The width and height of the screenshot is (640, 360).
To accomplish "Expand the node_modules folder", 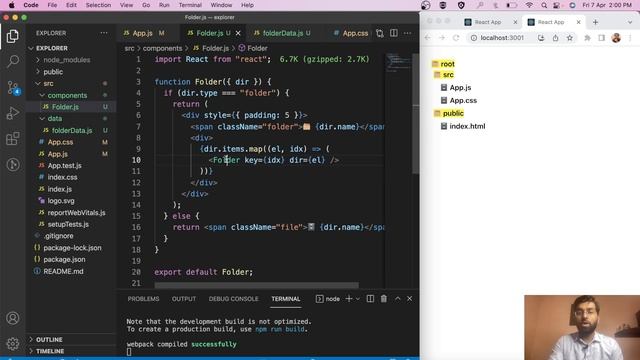I will click(71, 60).
